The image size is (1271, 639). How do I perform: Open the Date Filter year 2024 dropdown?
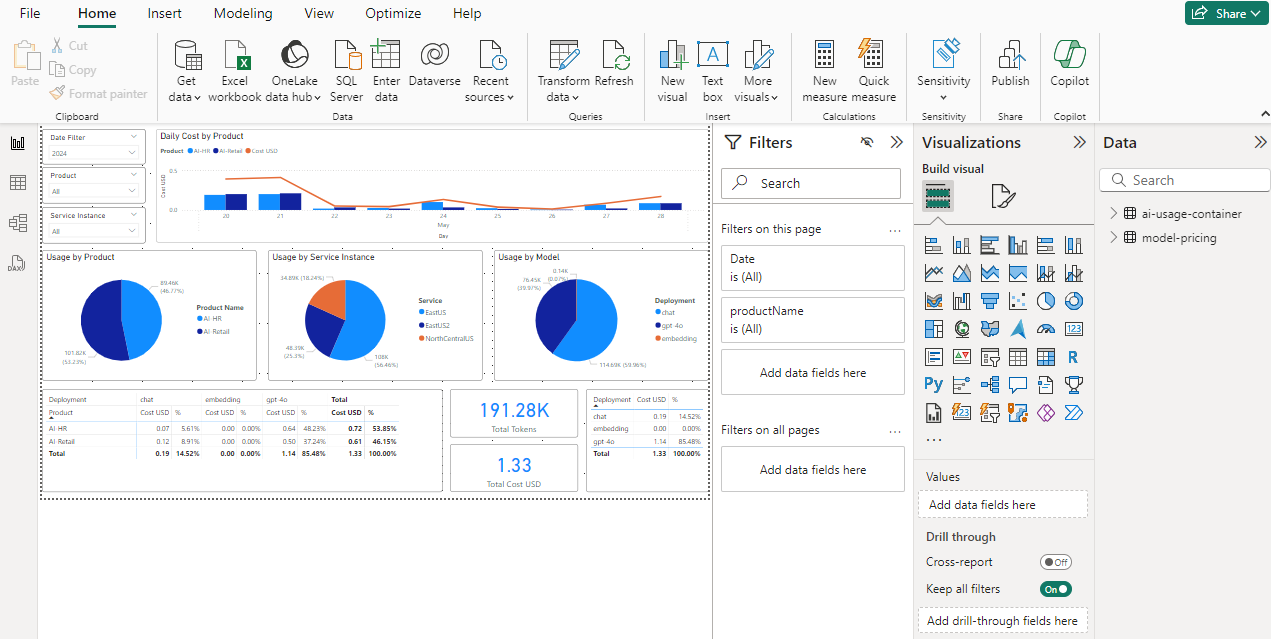point(94,153)
